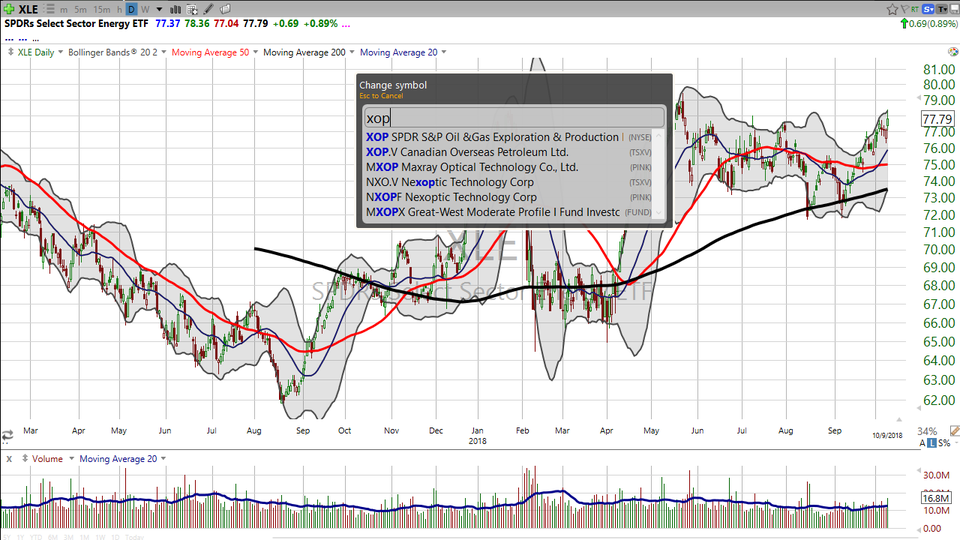Expand the Moving Average 50 dropdown
Viewport: 960px width, 540px height.
[255, 52]
